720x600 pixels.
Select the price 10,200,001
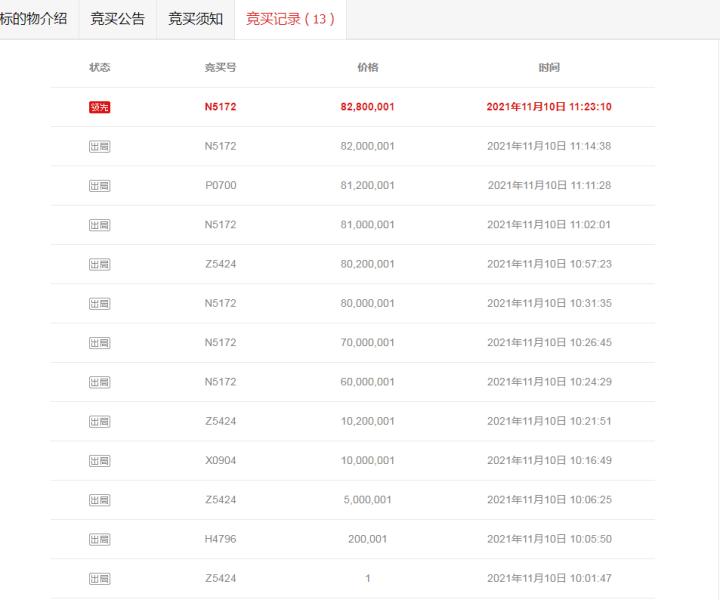pyautogui.click(x=367, y=421)
